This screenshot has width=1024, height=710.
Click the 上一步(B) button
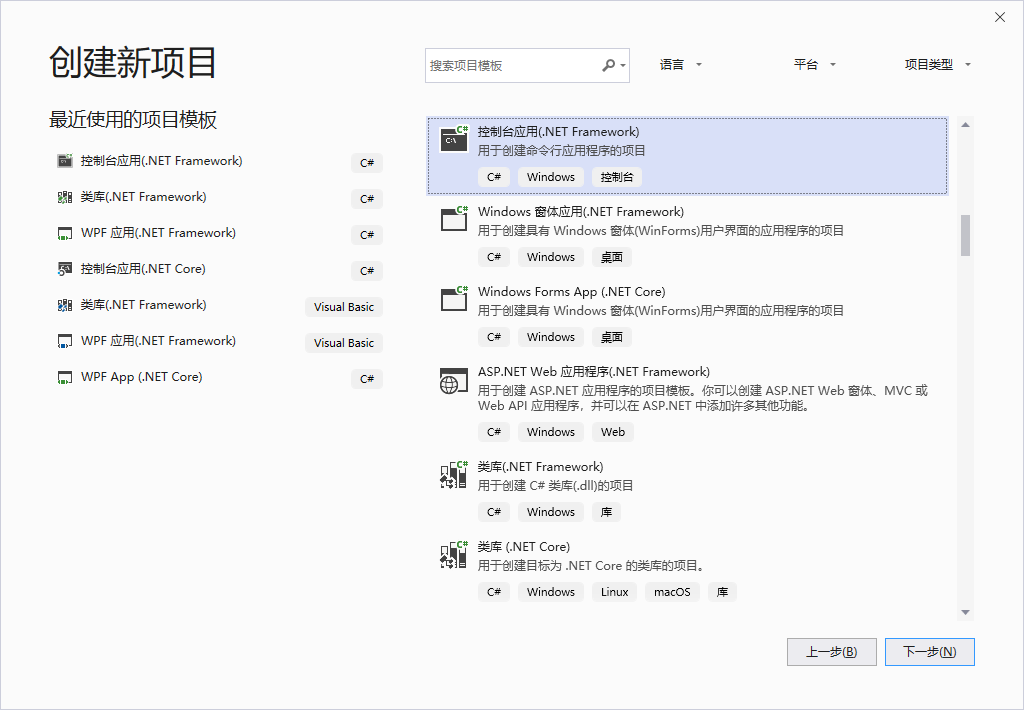pos(831,652)
